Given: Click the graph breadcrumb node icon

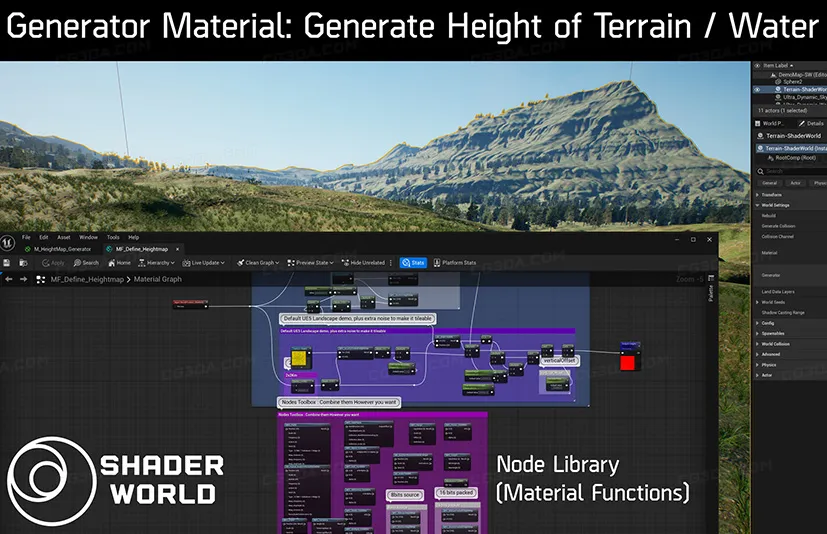Looking at the screenshot, I should (41, 279).
